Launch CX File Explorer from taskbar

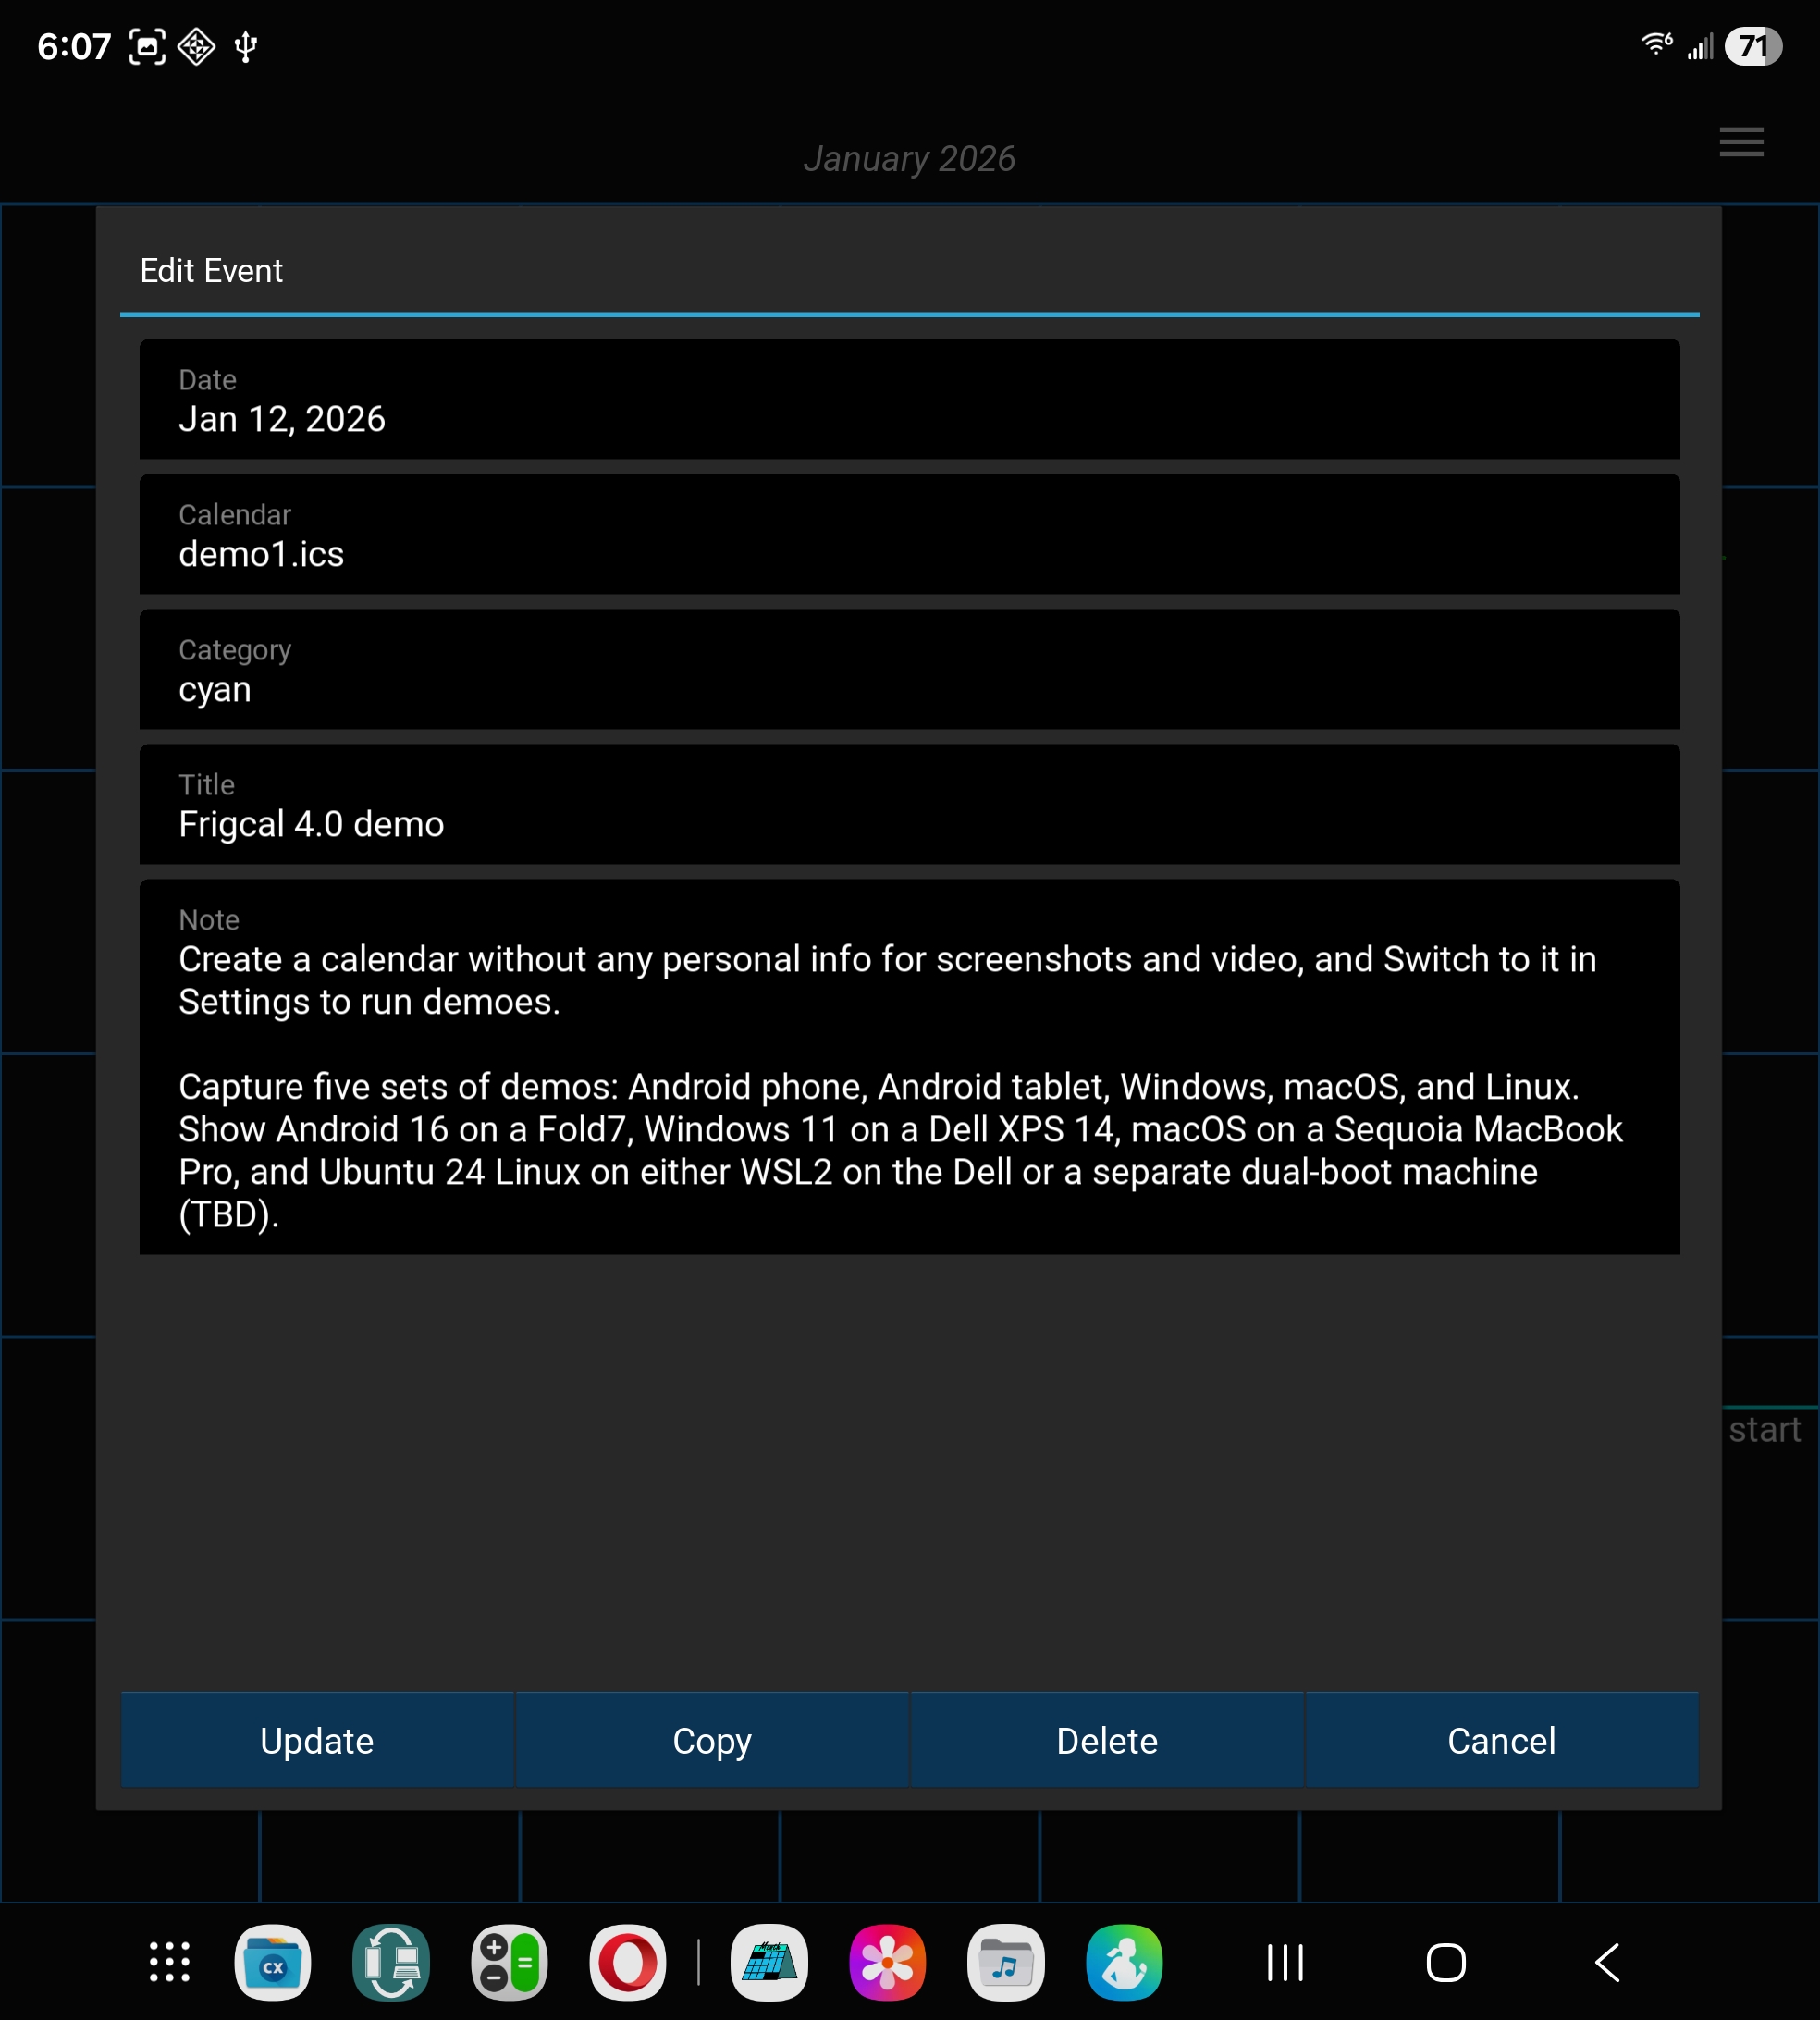pyautogui.click(x=272, y=1962)
